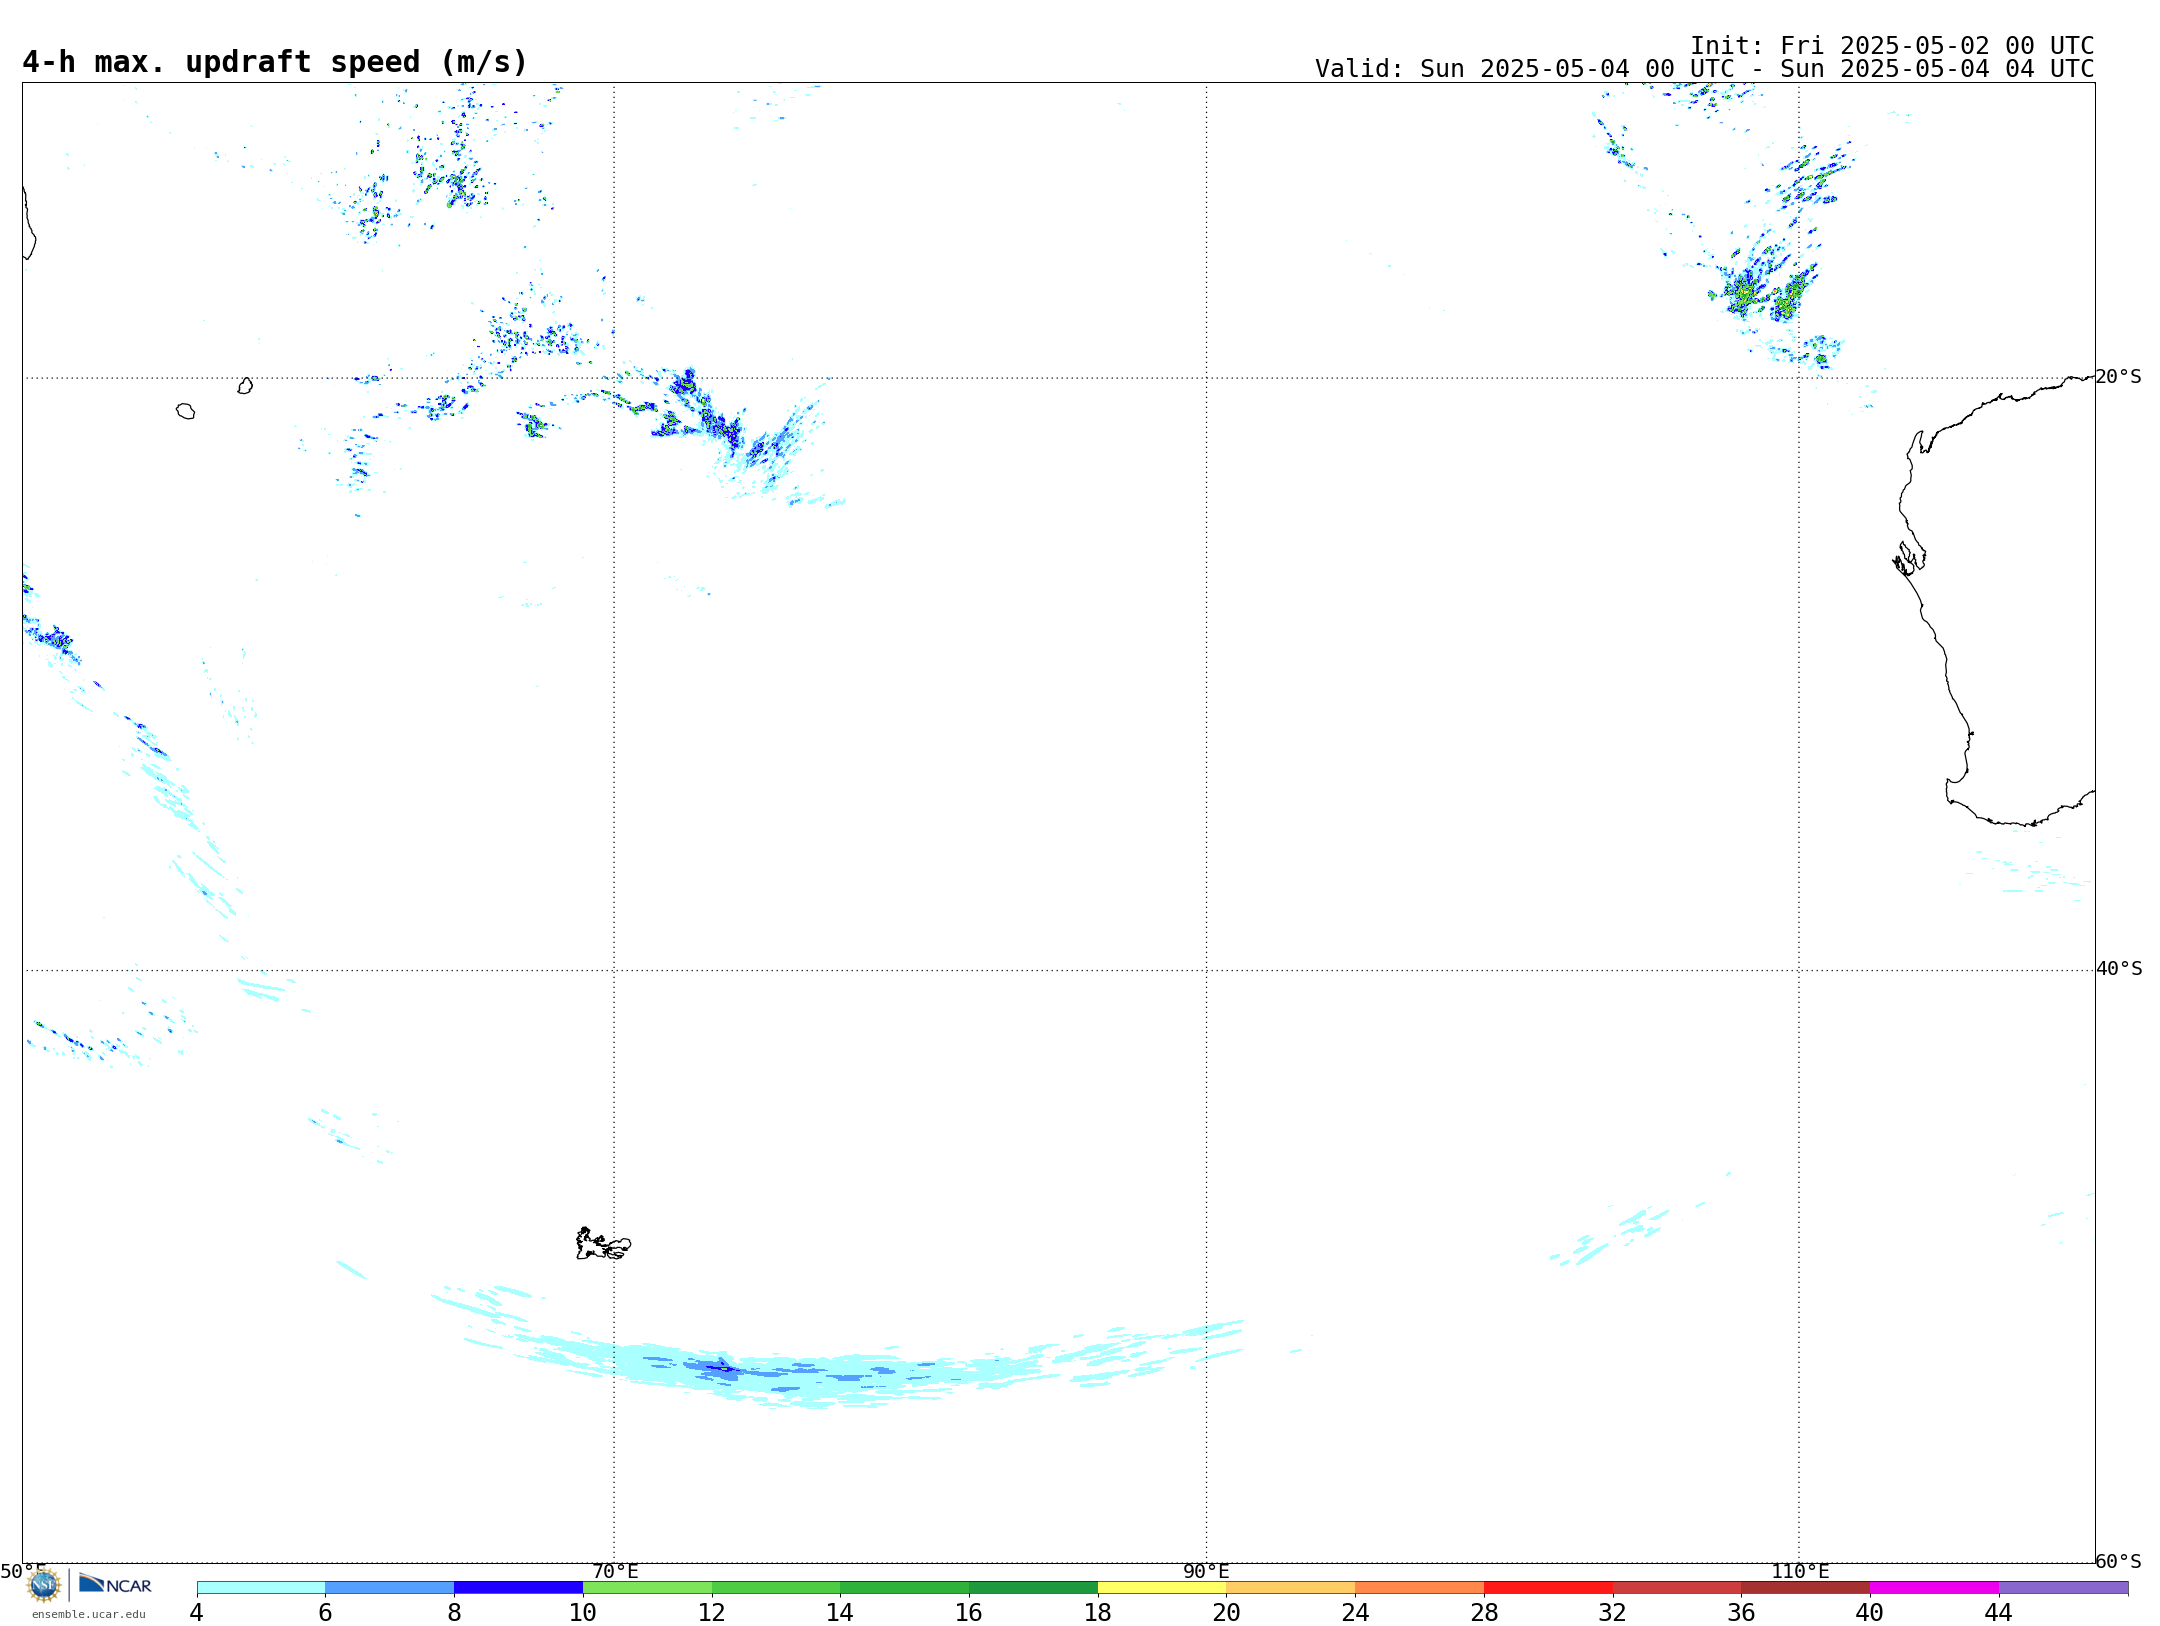Click the light blue 6–8 colorbar swatch
Viewport: 2160px width, 1626px height.
point(390,1587)
